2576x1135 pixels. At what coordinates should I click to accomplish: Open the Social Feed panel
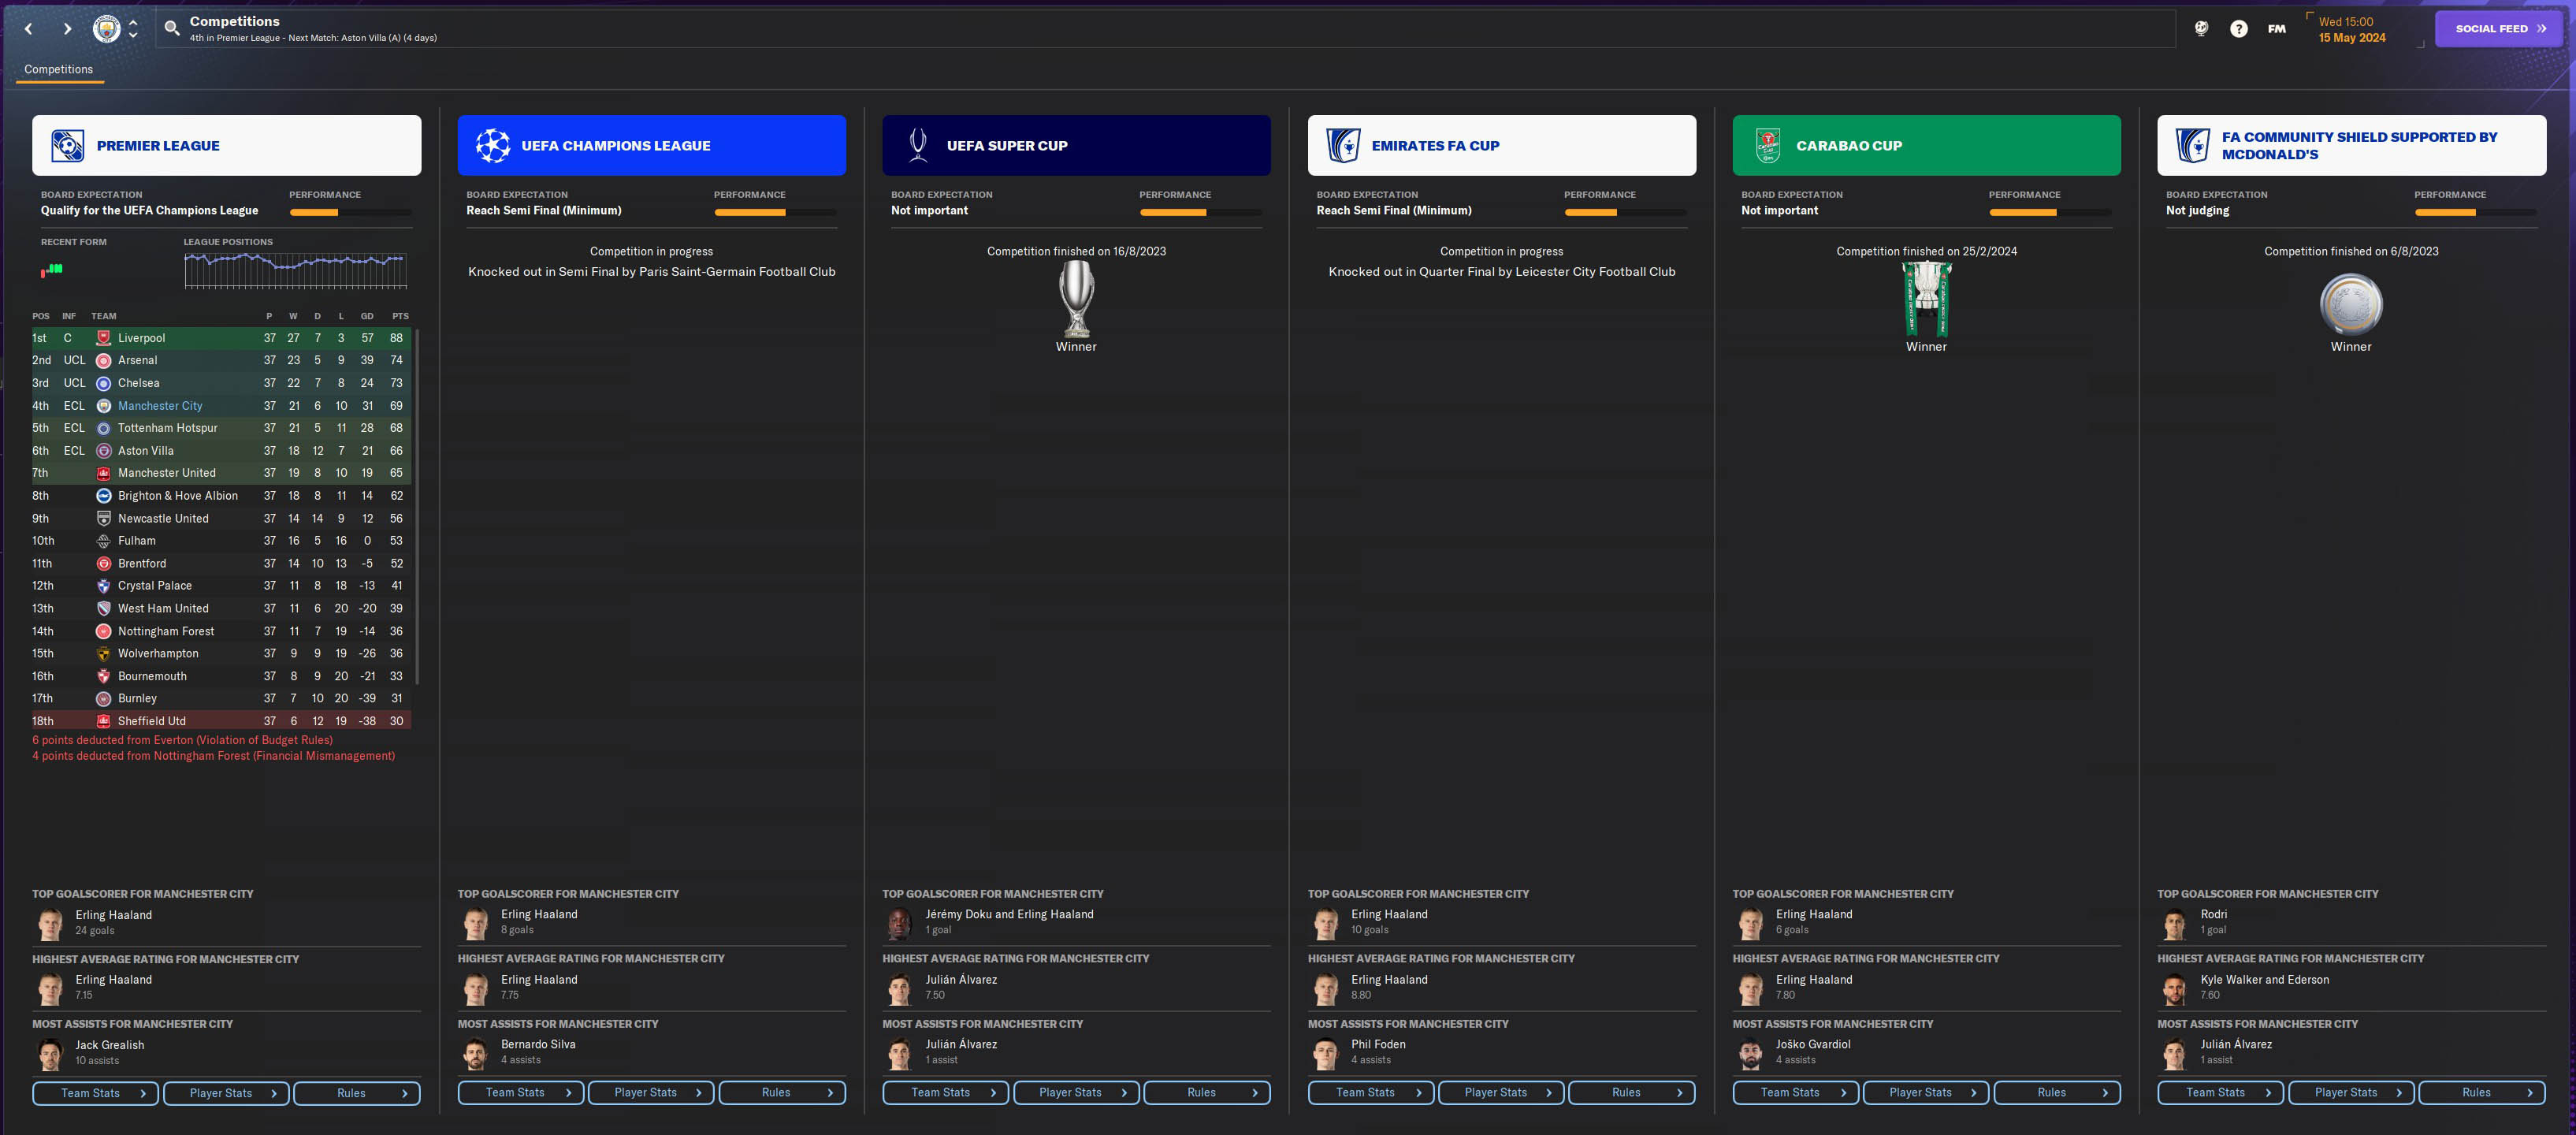pyautogui.click(x=2498, y=29)
